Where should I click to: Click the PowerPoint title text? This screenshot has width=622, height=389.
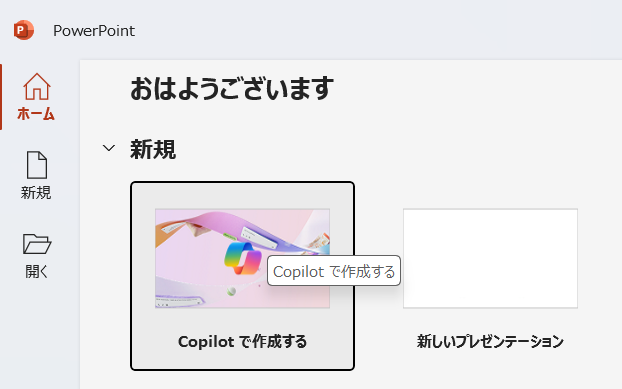pyautogui.click(x=94, y=31)
